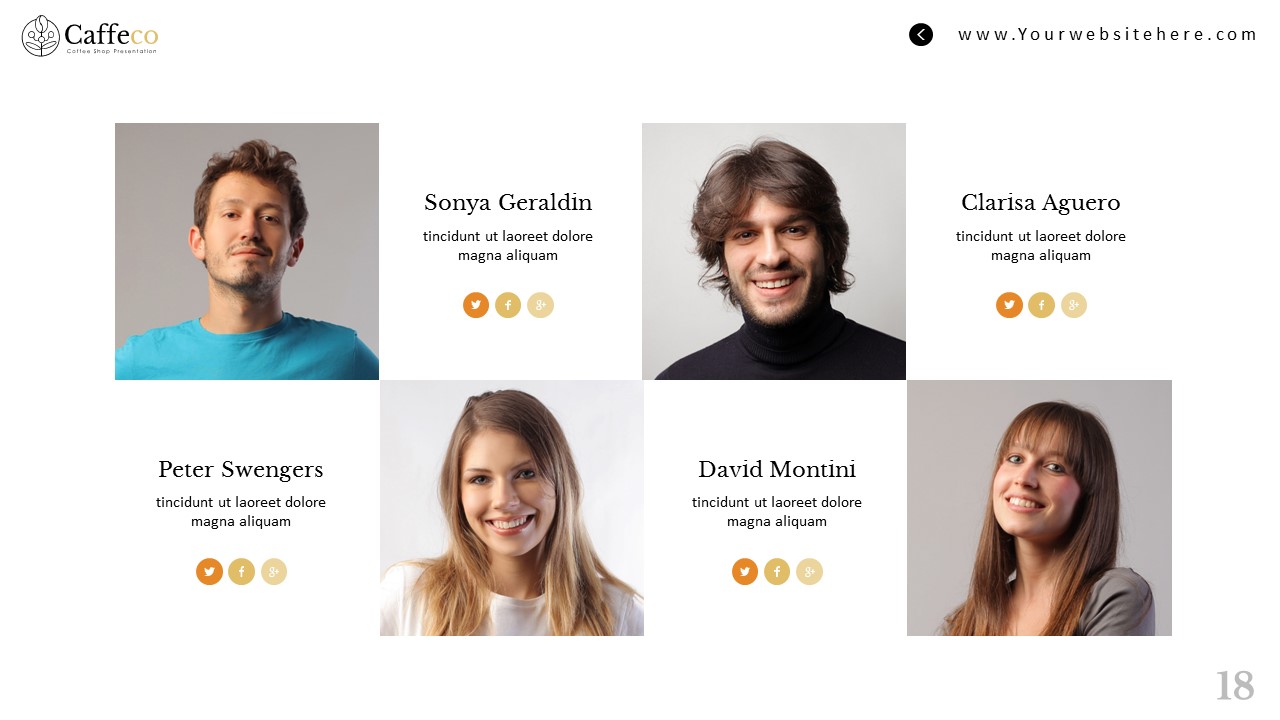
Task: Click the man in blue shirt photo
Action: click(247, 251)
